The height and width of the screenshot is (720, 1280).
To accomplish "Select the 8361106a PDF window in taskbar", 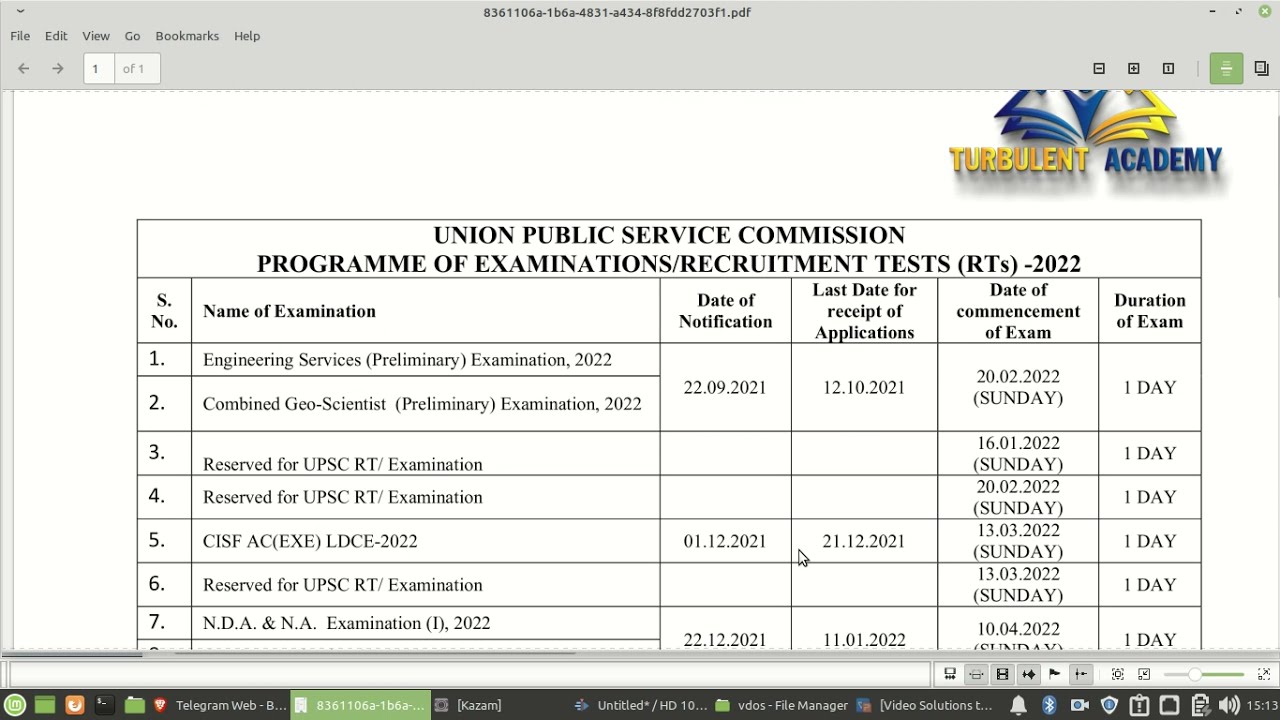I will [x=361, y=705].
